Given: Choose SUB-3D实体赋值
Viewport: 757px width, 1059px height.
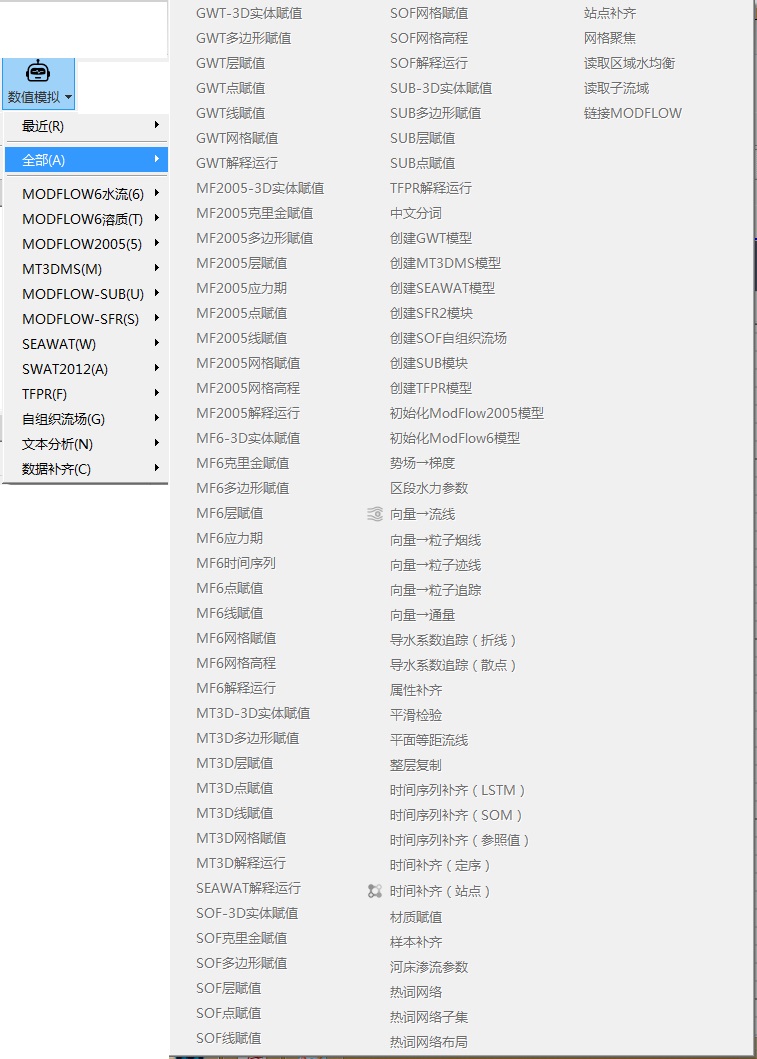Looking at the screenshot, I should tap(441, 88).
